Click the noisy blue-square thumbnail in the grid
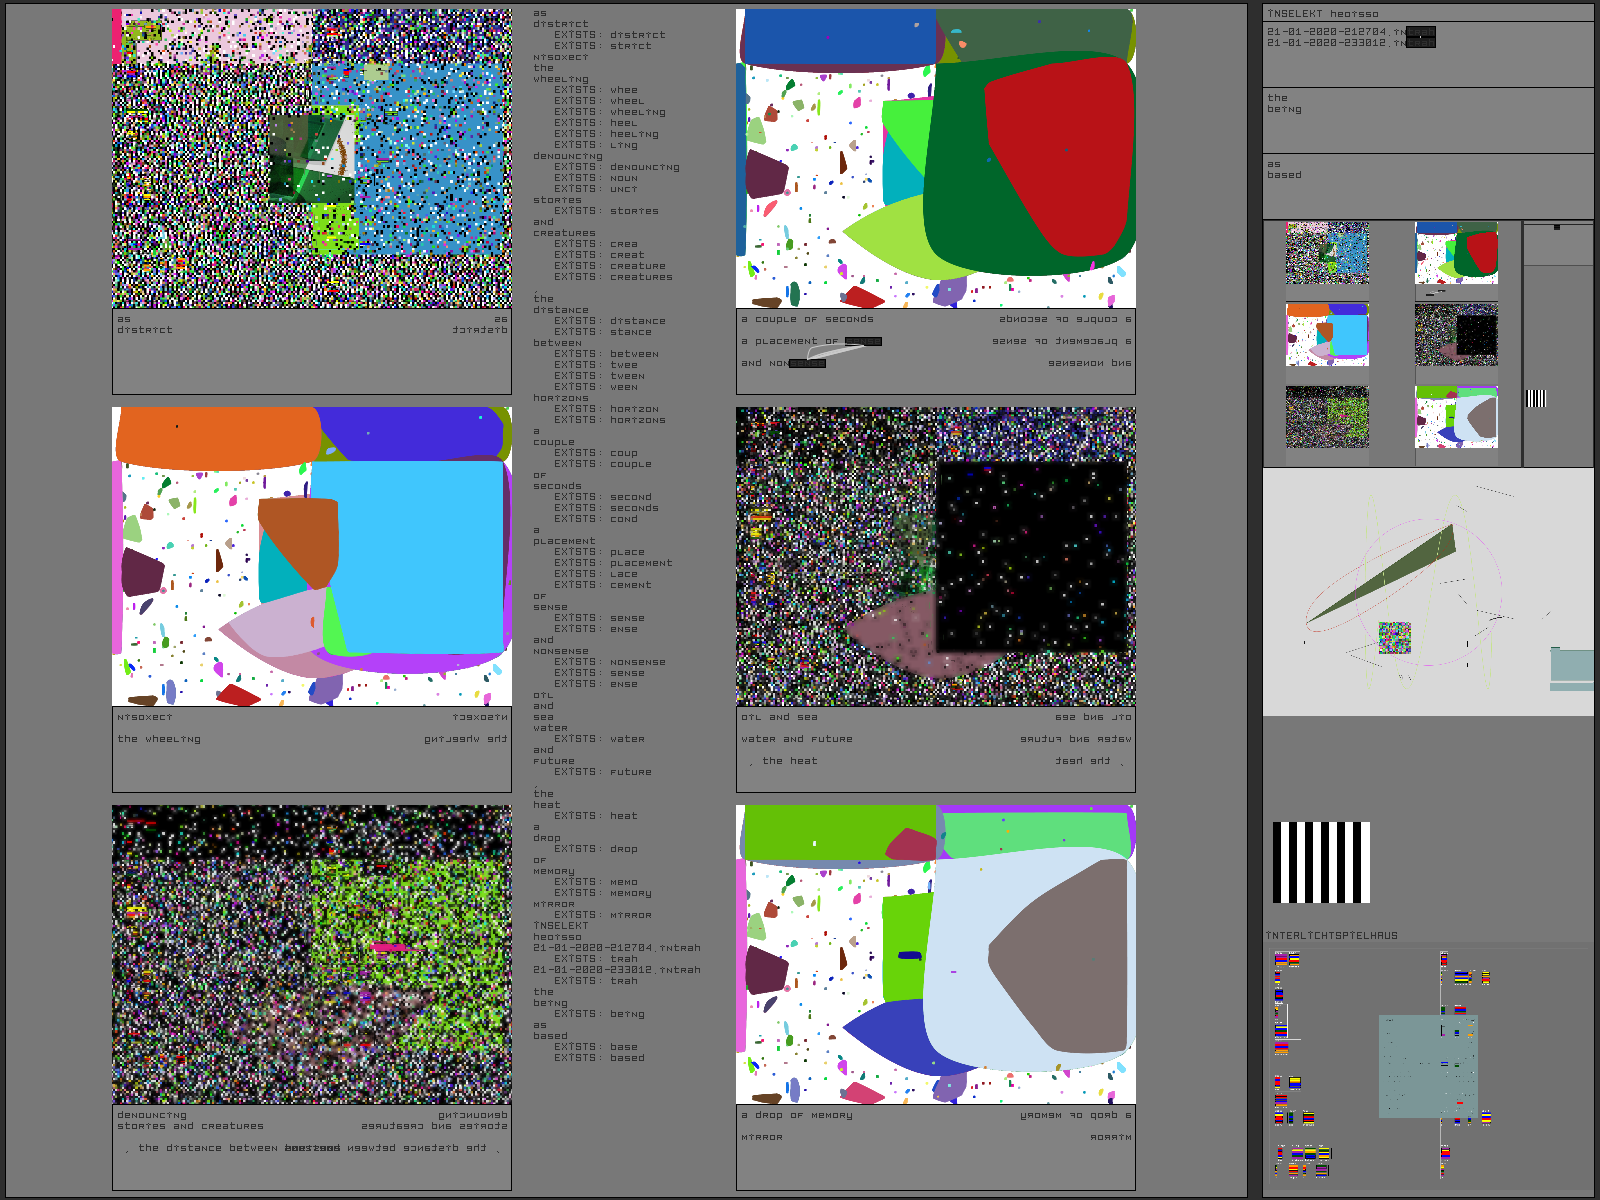 click(x=1327, y=253)
